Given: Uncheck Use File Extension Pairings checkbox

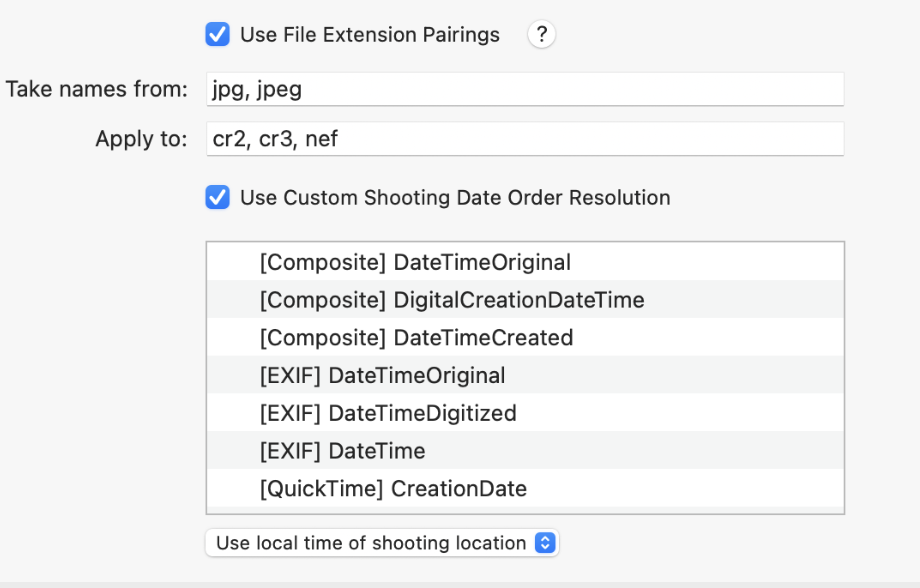Looking at the screenshot, I should 217,35.
